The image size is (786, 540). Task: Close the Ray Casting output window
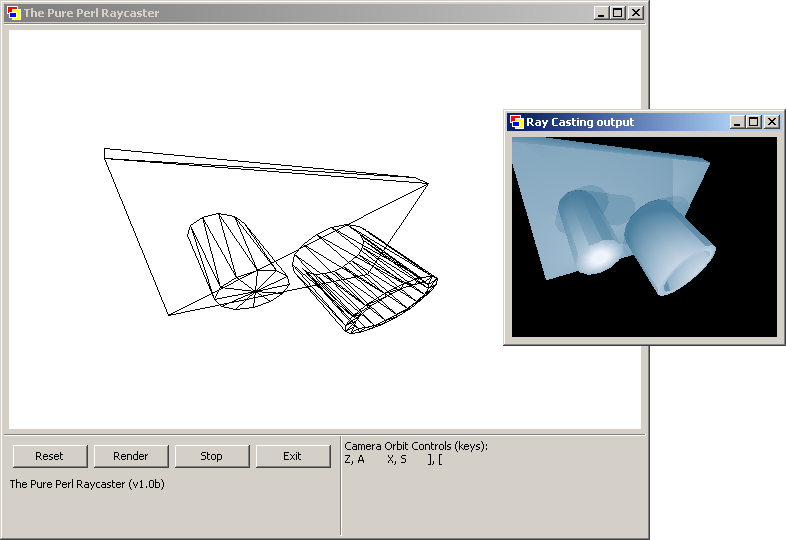772,122
